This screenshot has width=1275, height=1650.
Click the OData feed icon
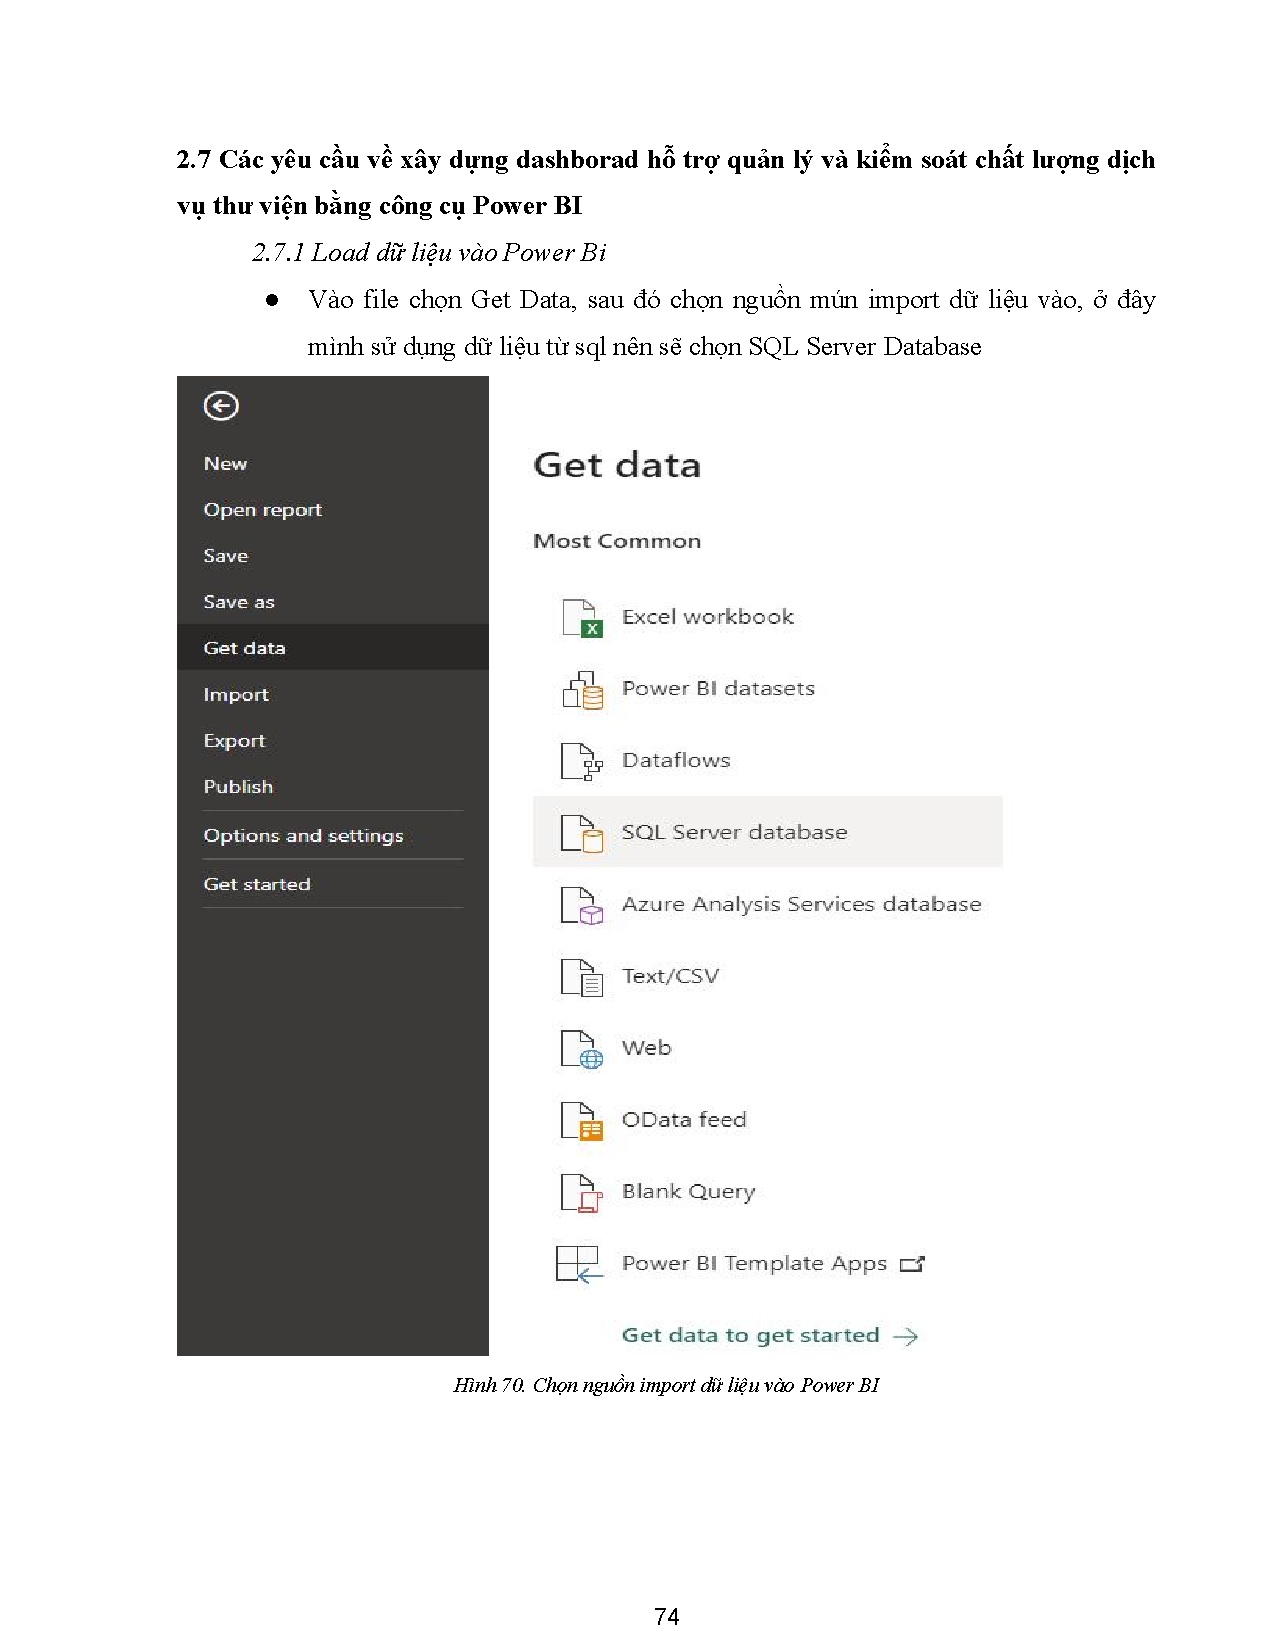click(x=581, y=1121)
